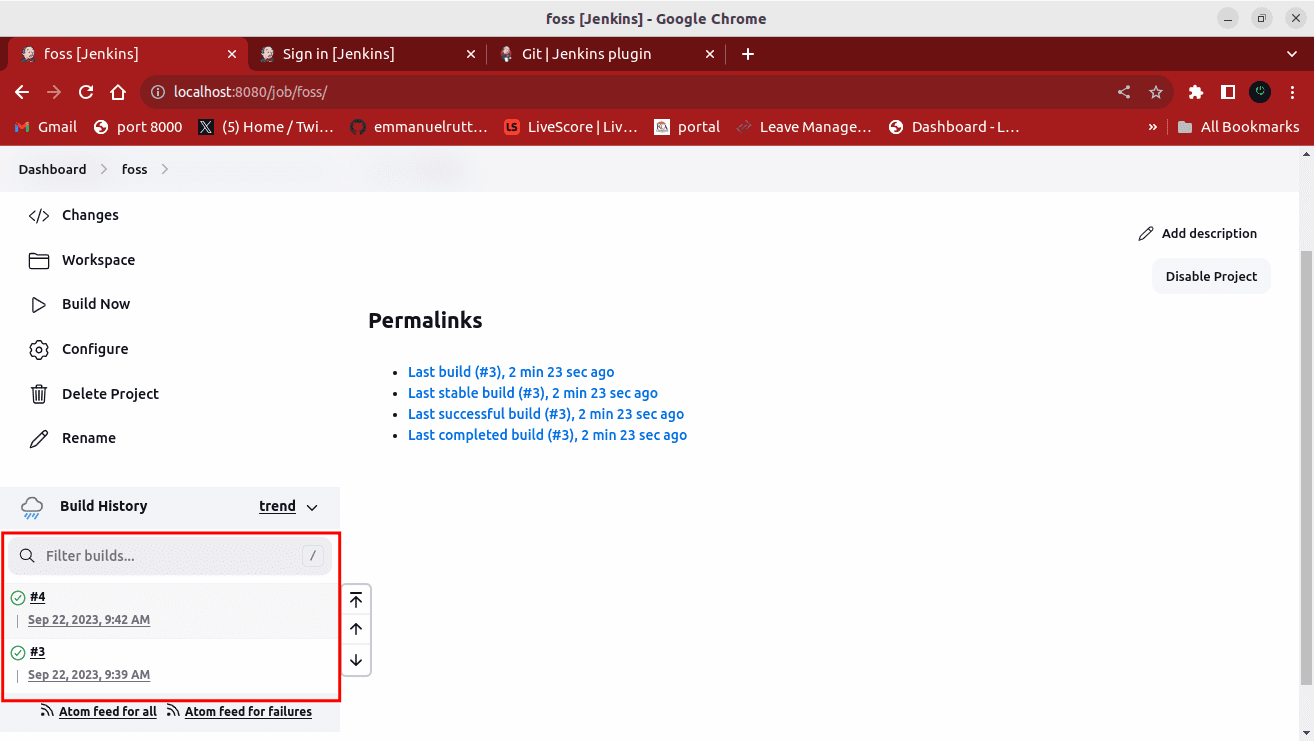Open Configure gear icon

click(39, 349)
